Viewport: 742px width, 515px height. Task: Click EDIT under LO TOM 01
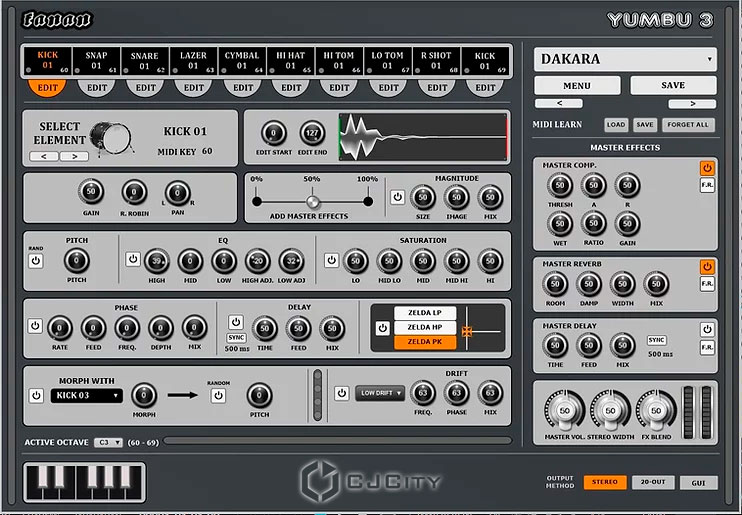tap(388, 88)
